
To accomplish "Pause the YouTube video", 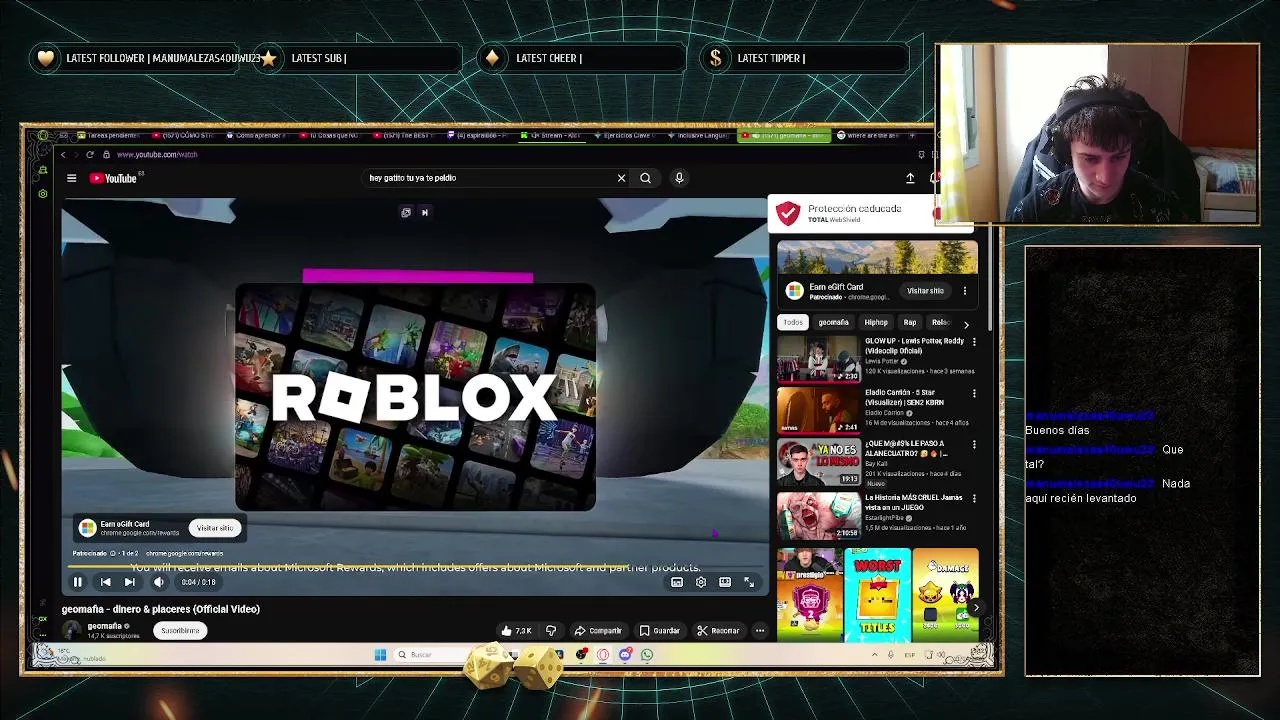I will (77, 582).
